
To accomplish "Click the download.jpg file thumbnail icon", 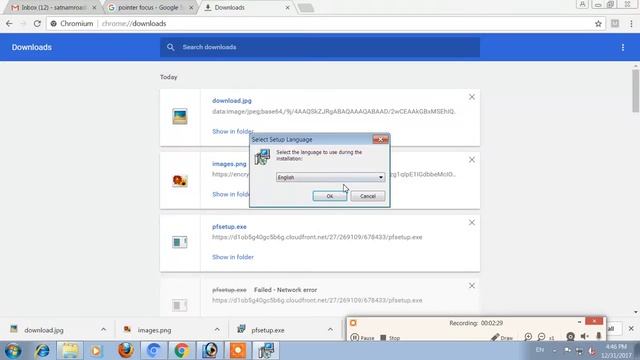I will (x=180, y=117).
